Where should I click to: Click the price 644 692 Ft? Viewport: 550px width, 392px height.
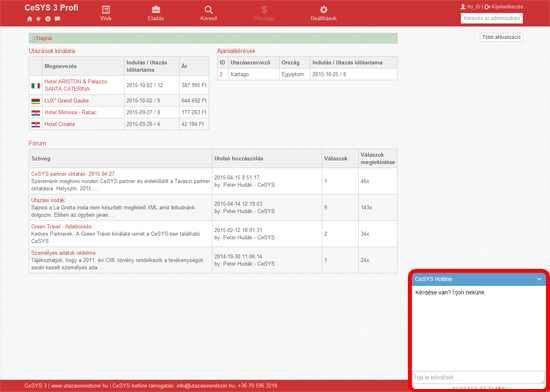click(194, 101)
